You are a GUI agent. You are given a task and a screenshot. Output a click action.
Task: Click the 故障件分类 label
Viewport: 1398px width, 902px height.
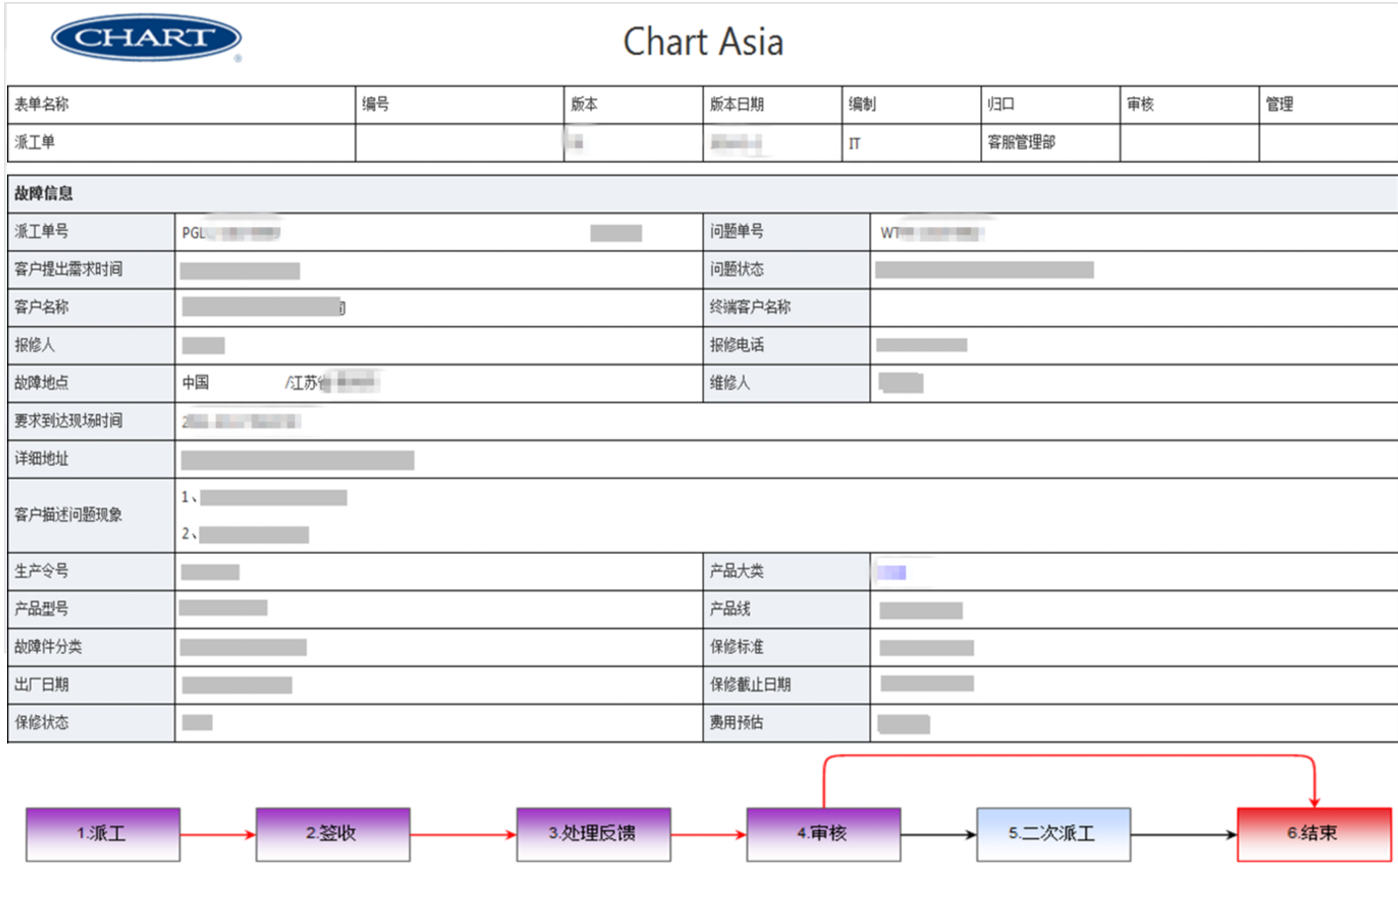pyautogui.click(x=48, y=648)
